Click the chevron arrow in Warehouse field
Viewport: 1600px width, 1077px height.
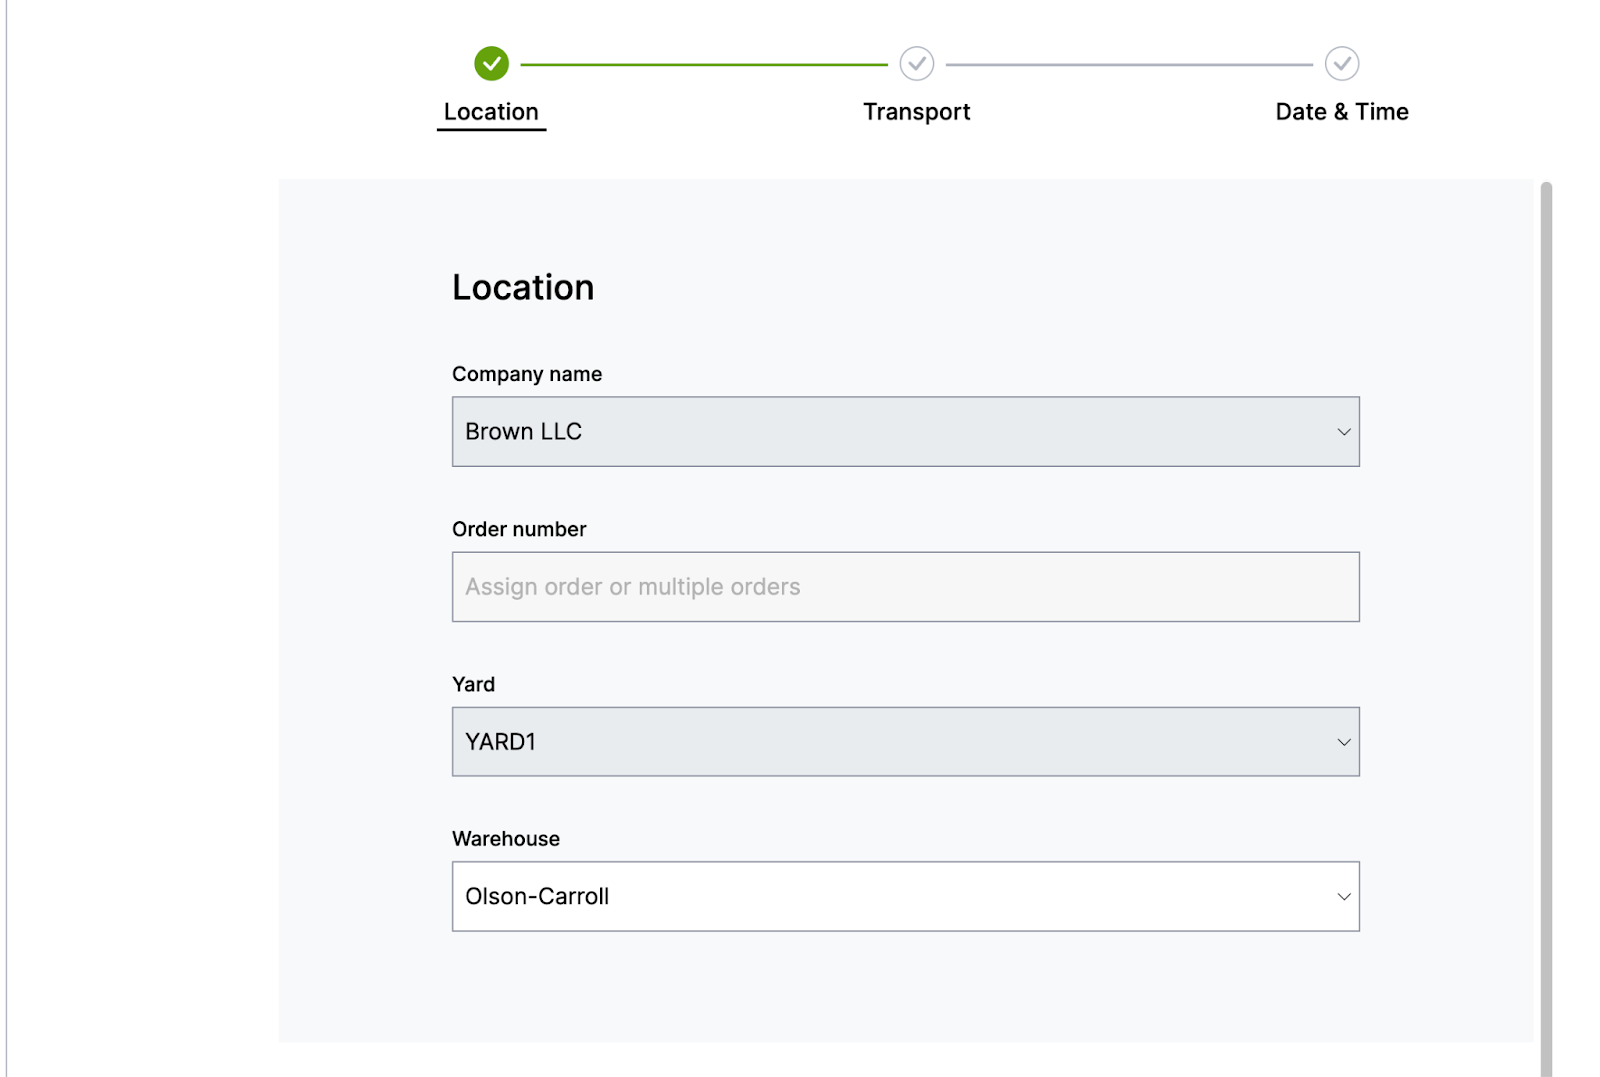coord(1343,897)
